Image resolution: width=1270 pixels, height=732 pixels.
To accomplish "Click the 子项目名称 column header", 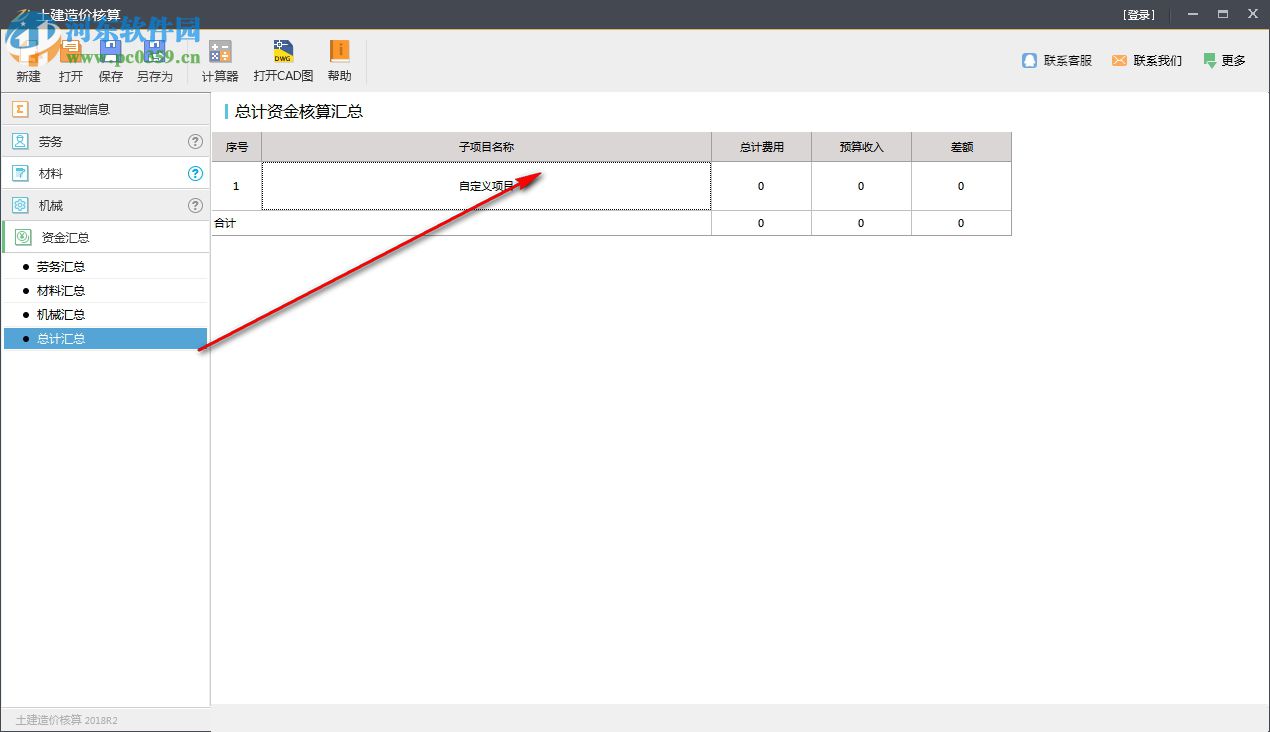I will point(486,147).
